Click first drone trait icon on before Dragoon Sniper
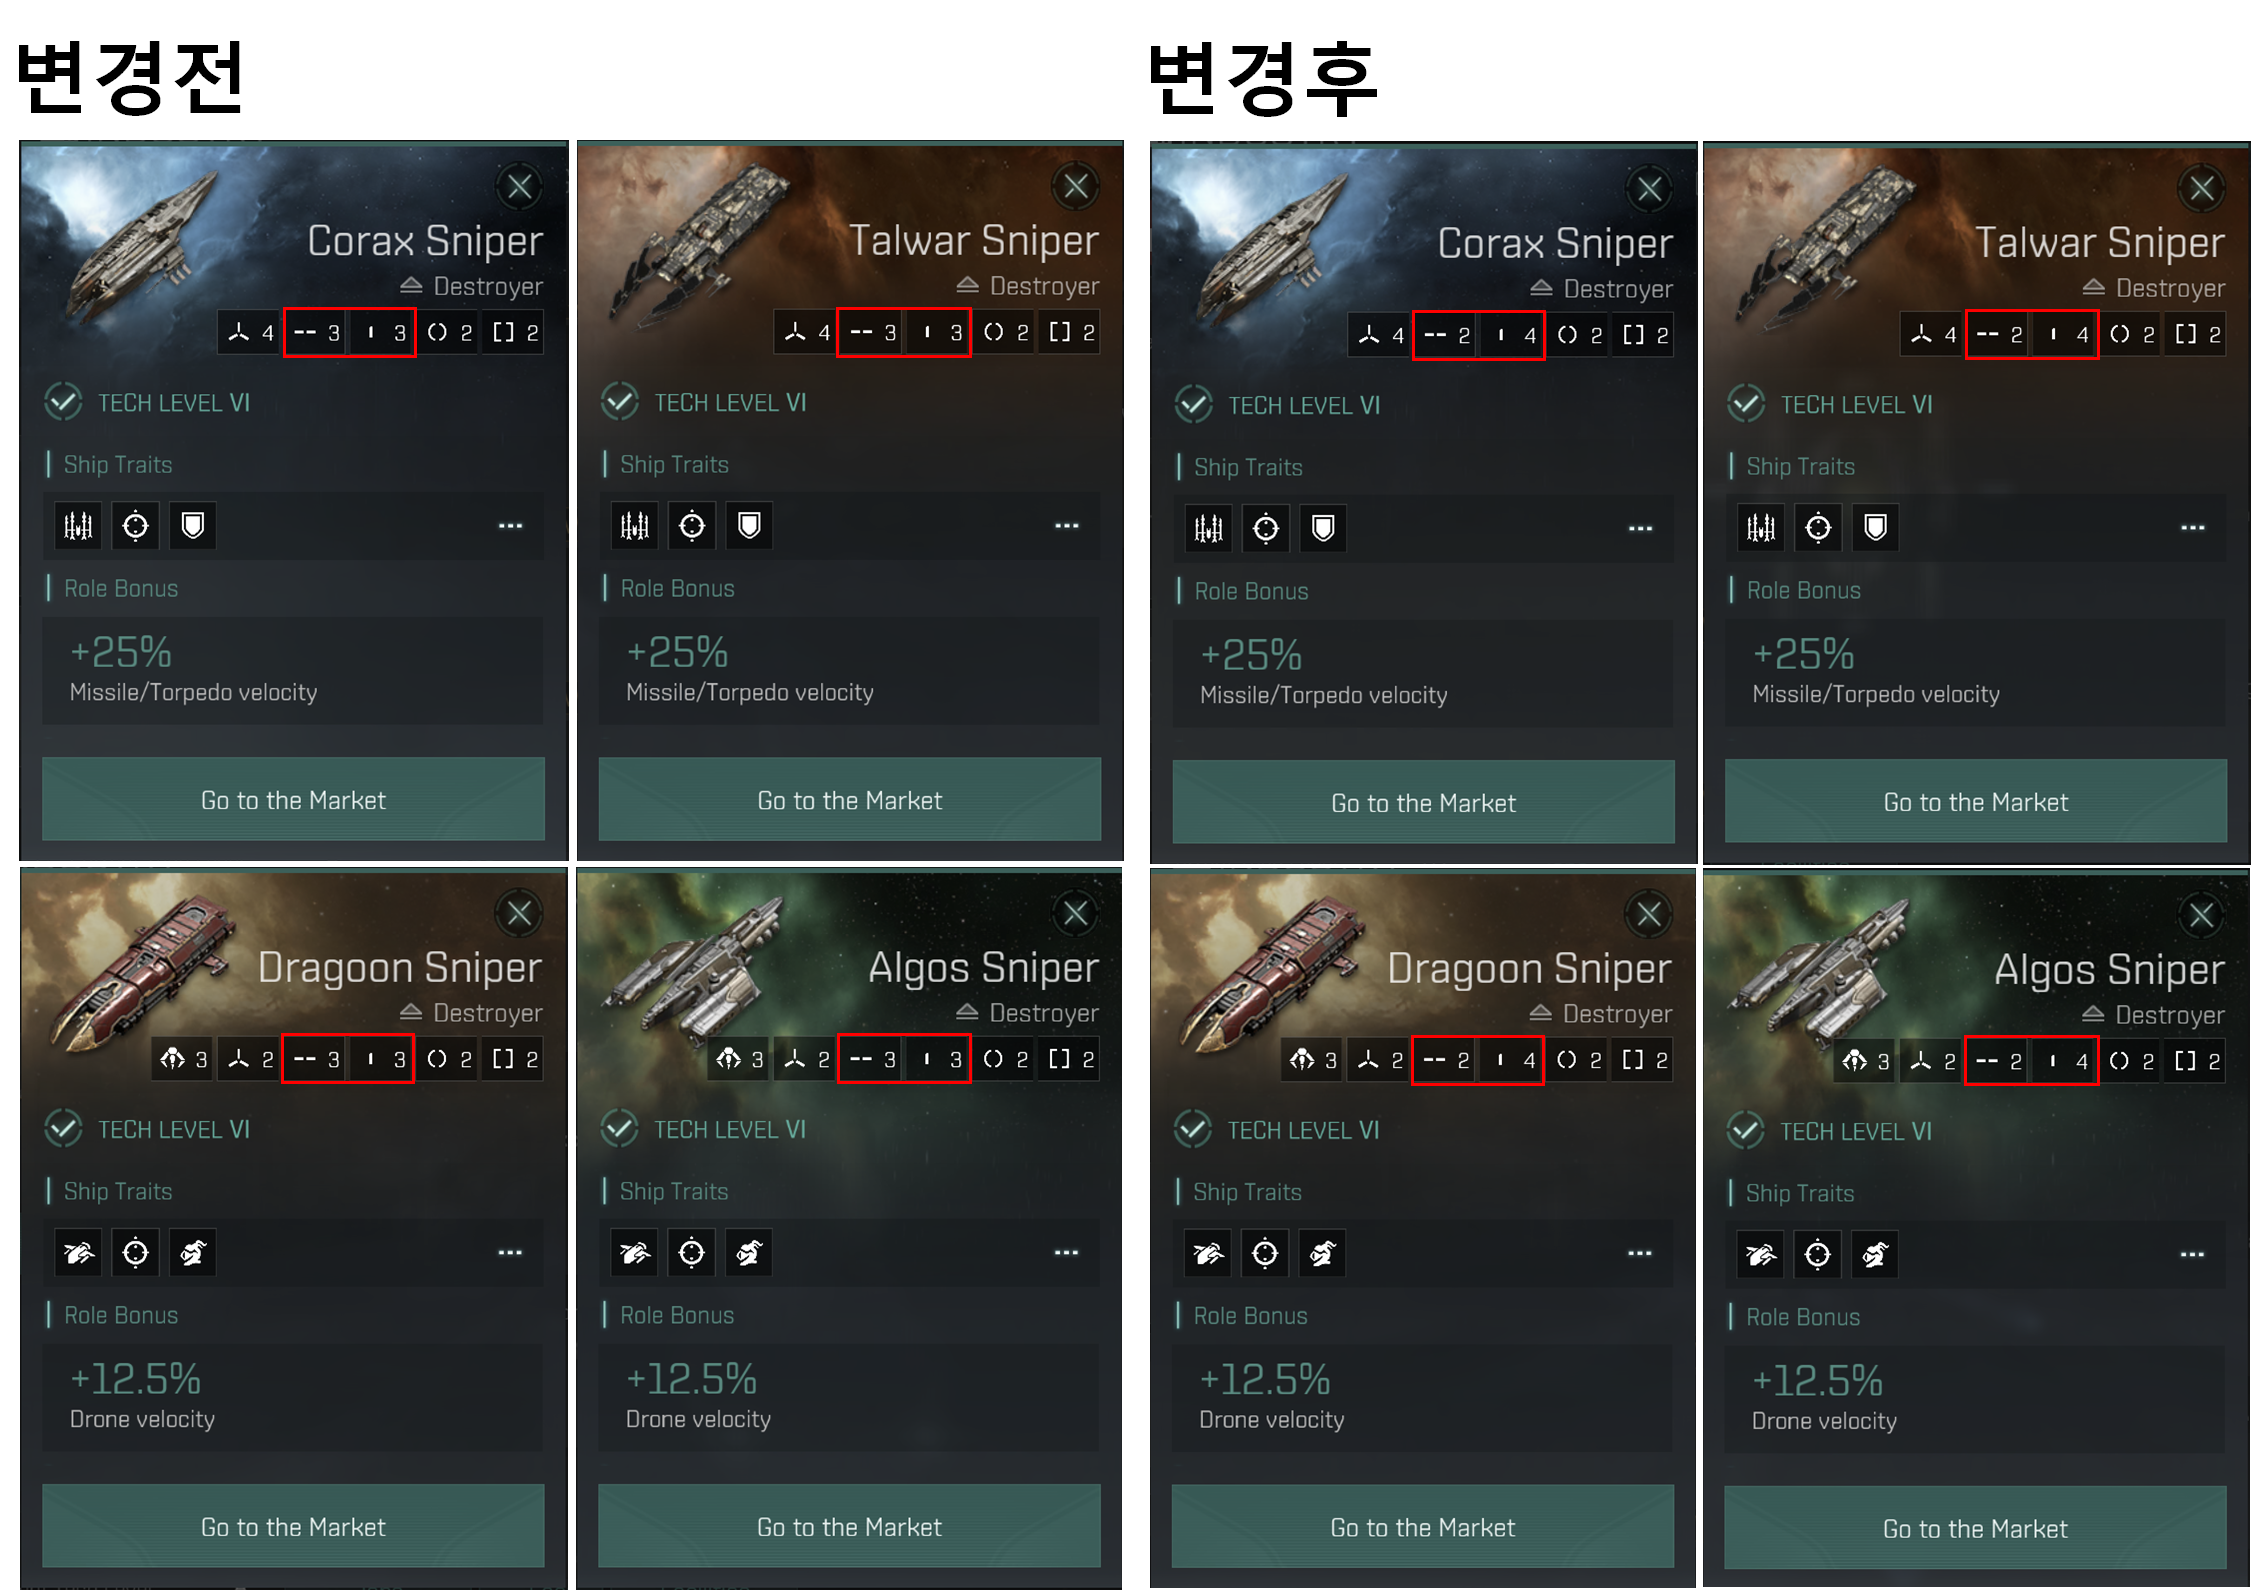Viewport: 2251px width, 1590px height. [78, 1252]
